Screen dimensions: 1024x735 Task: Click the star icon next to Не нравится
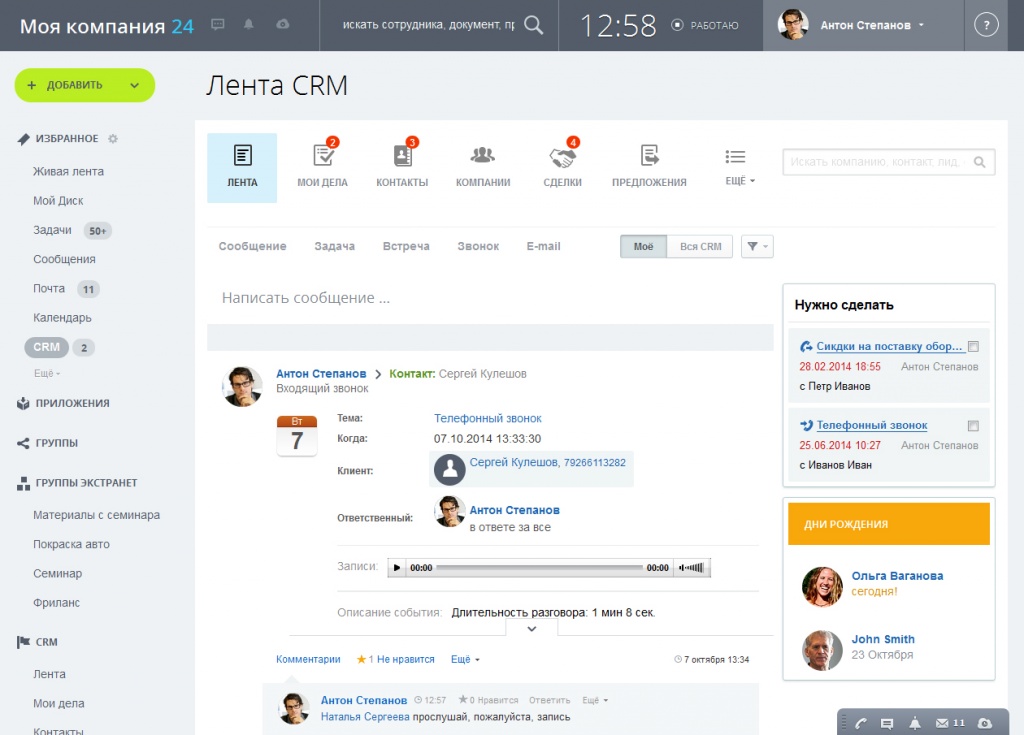click(361, 659)
